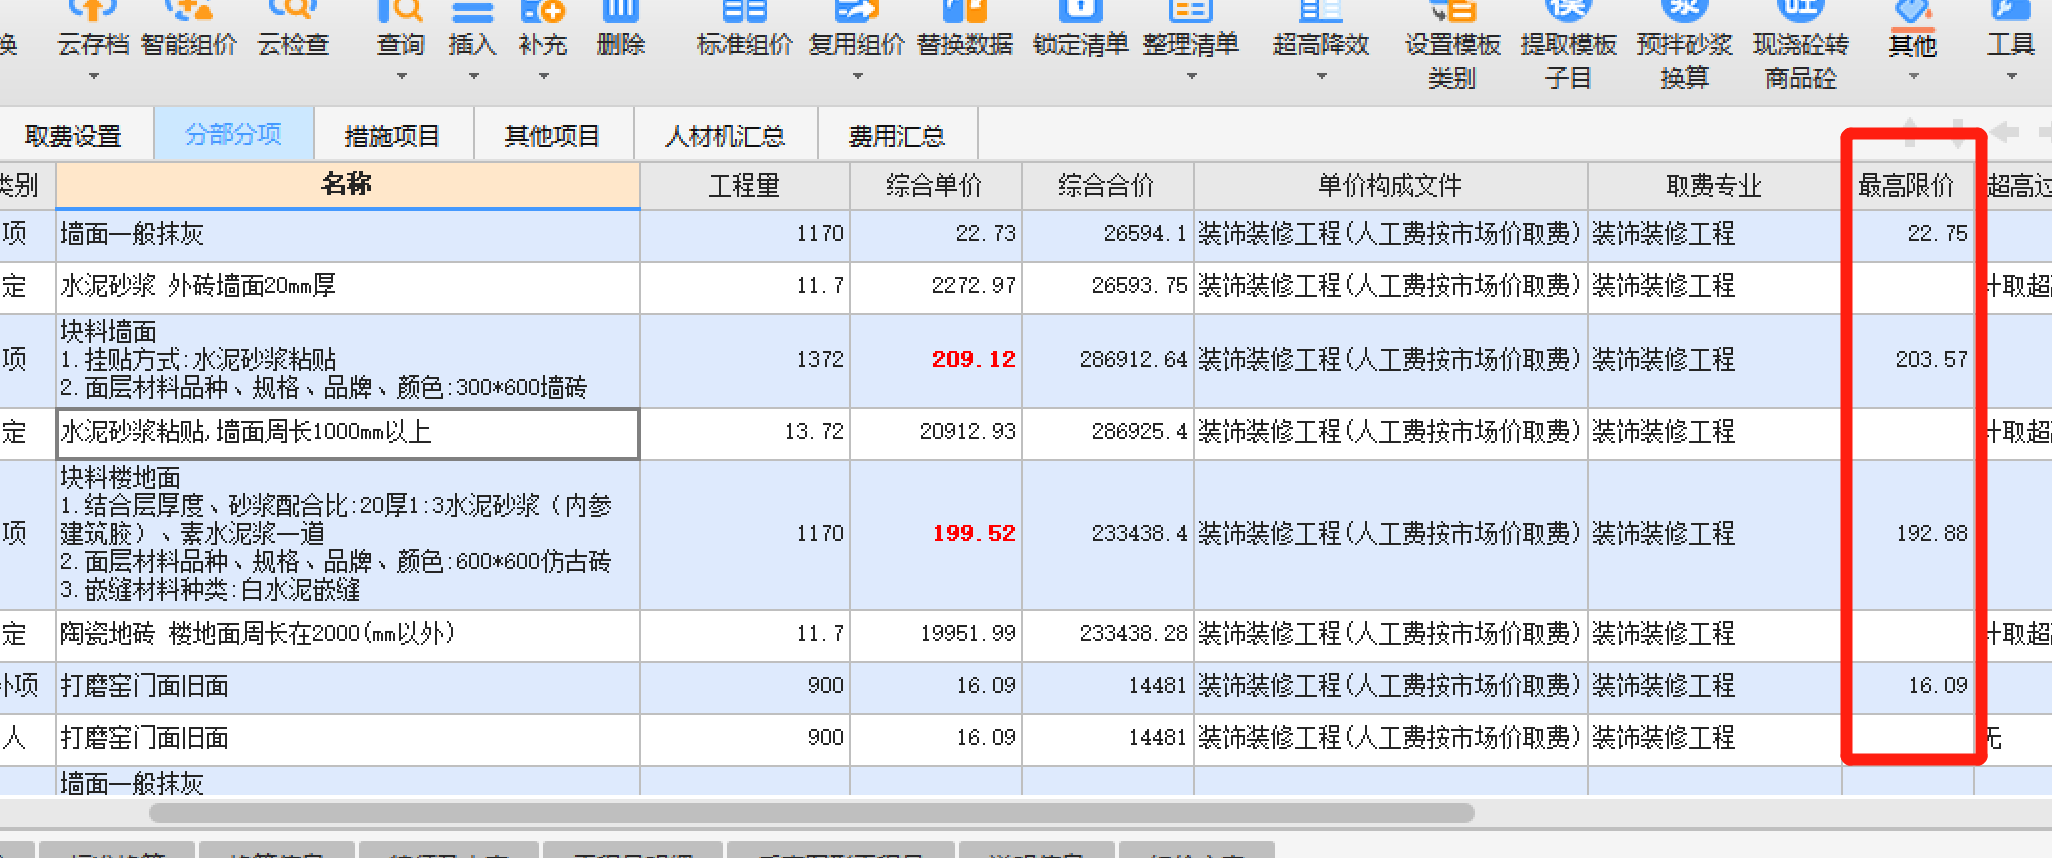Click red unit price 209.12
The height and width of the screenshot is (858, 2052).
(x=973, y=360)
